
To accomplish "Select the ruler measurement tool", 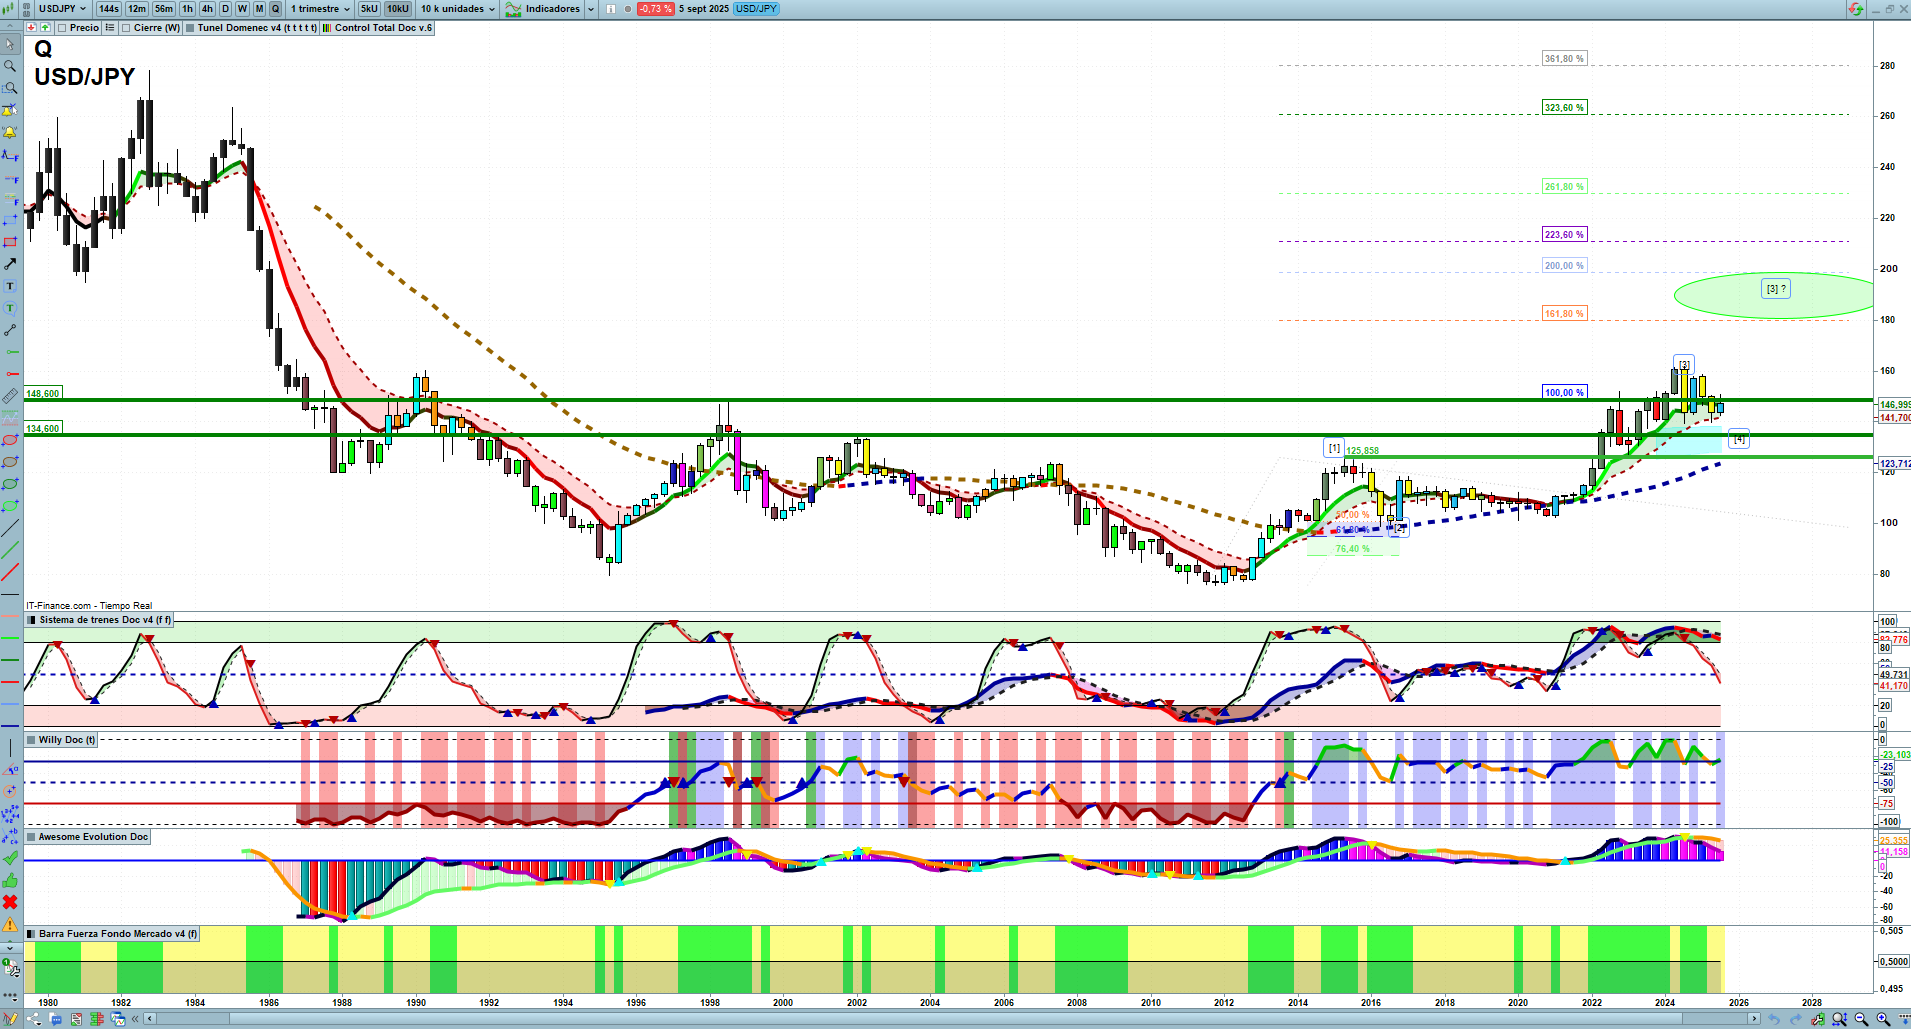I will click(x=10, y=396).
